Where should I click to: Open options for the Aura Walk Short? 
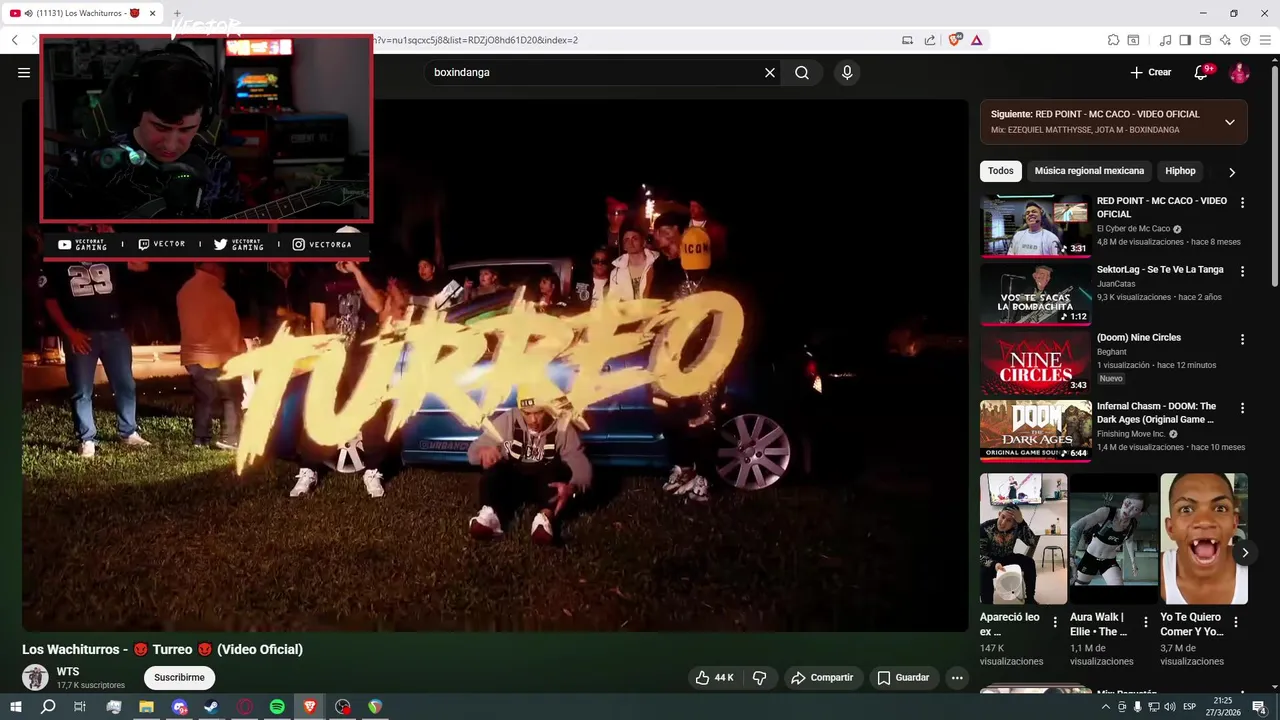[x=1146, y=622]
